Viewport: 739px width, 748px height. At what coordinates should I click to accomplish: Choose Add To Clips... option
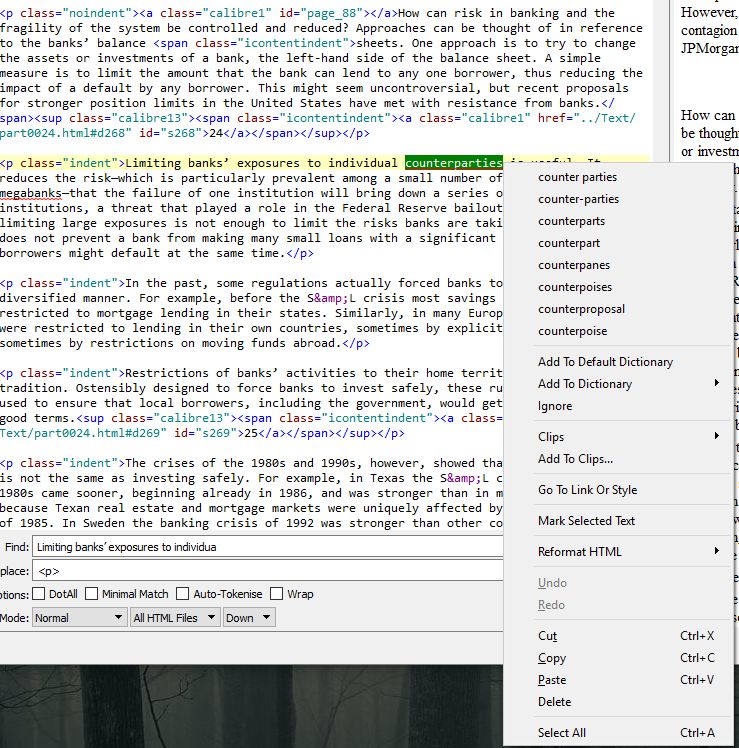[x=575, y=459]
